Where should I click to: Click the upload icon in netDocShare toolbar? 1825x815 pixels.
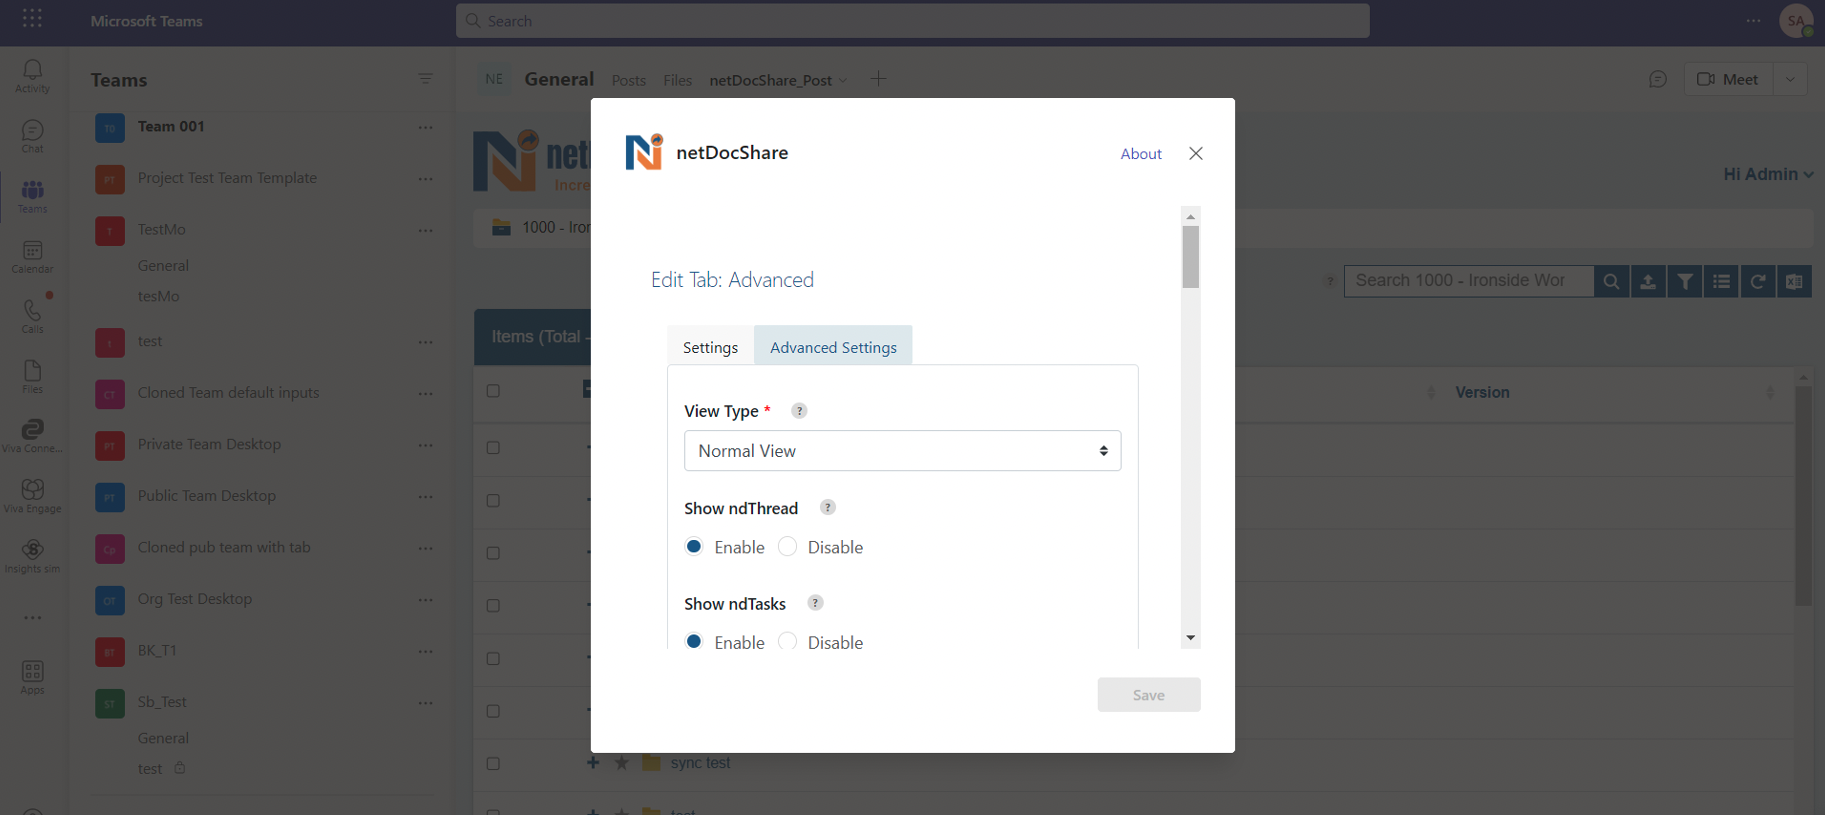pos(1648,281)
